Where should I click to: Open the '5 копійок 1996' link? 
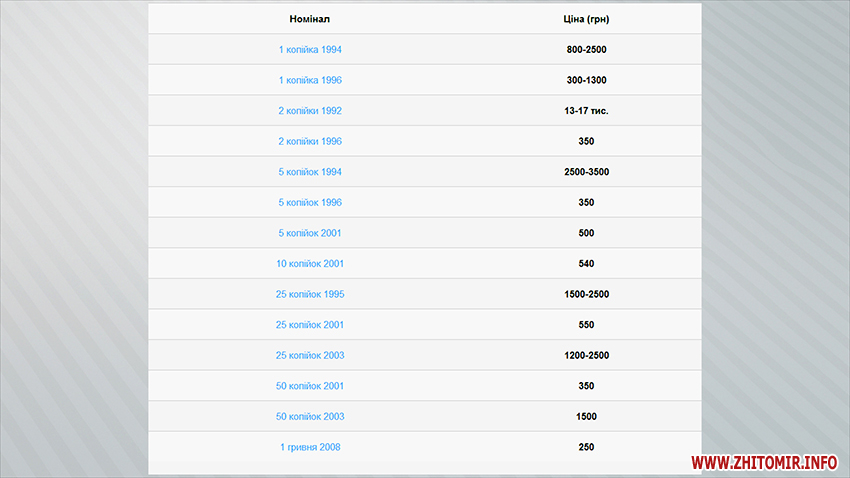pyautogui.click(x=310, y=202)
